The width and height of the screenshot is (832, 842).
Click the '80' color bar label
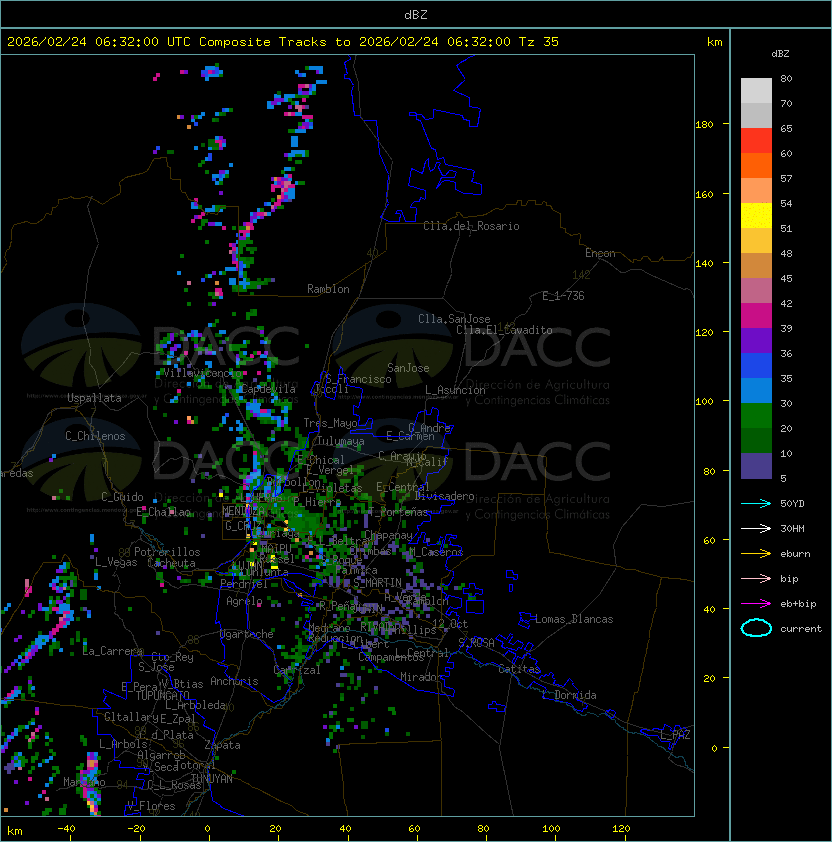[786, 78]
